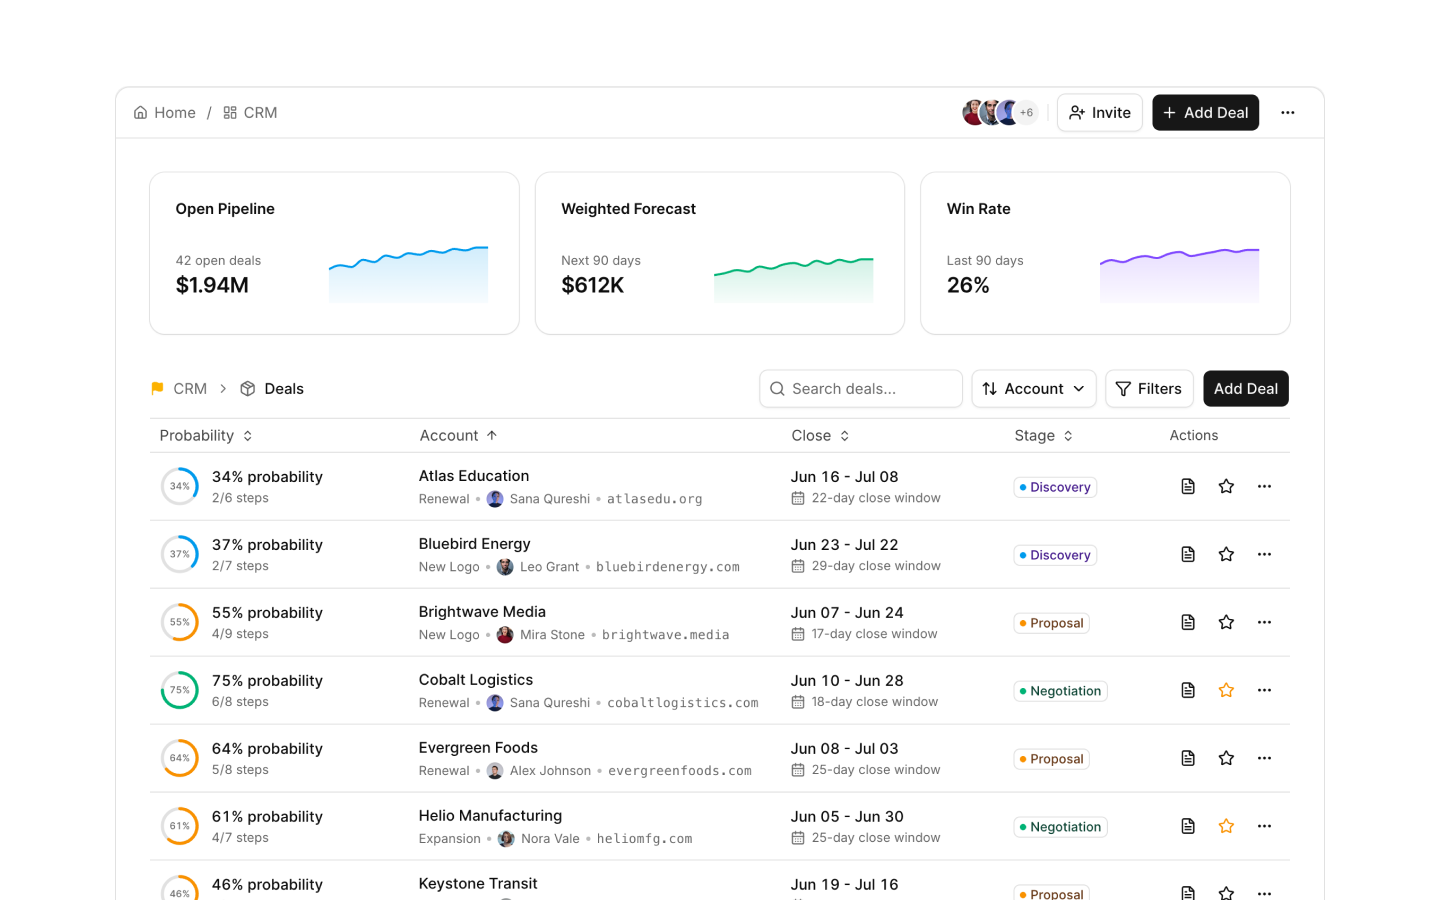Viewport: 1440px width, 900px height.
Task: Click the funnel icon on the Filters button
Action: pos(1123,389)
